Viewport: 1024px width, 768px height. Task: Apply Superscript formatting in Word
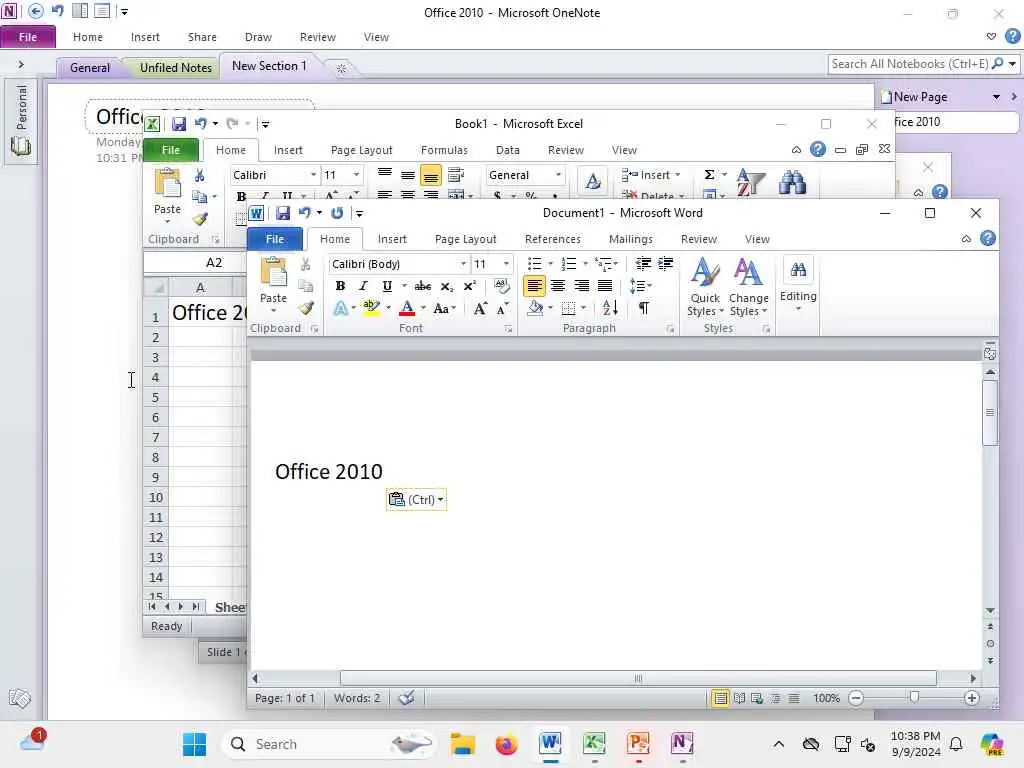(470, 286)
